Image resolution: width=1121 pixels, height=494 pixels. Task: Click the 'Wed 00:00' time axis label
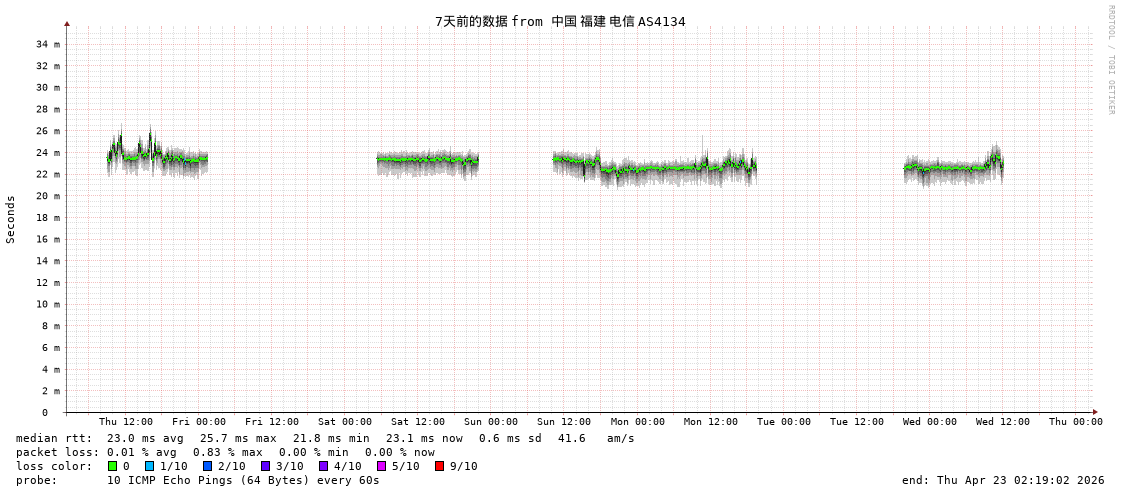pyautogui.click(x=929, y=422)
